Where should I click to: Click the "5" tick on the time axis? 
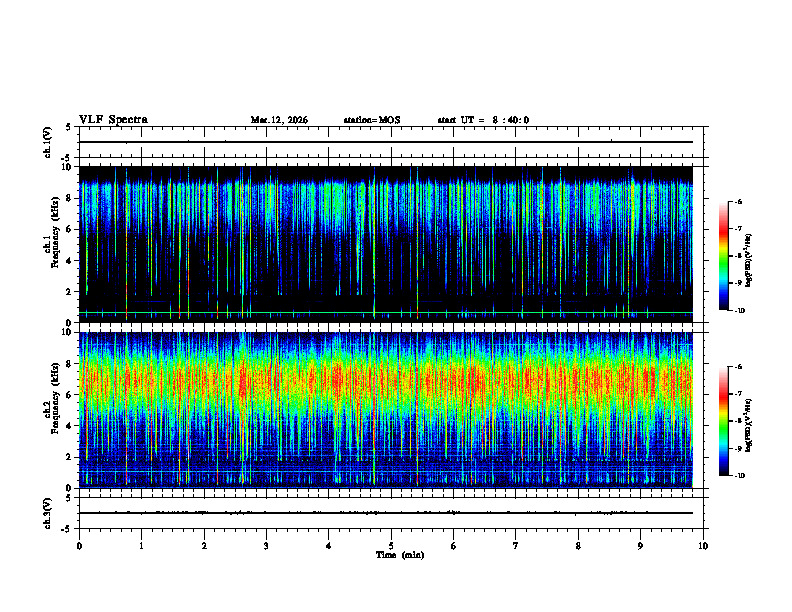tap(391, 546)
